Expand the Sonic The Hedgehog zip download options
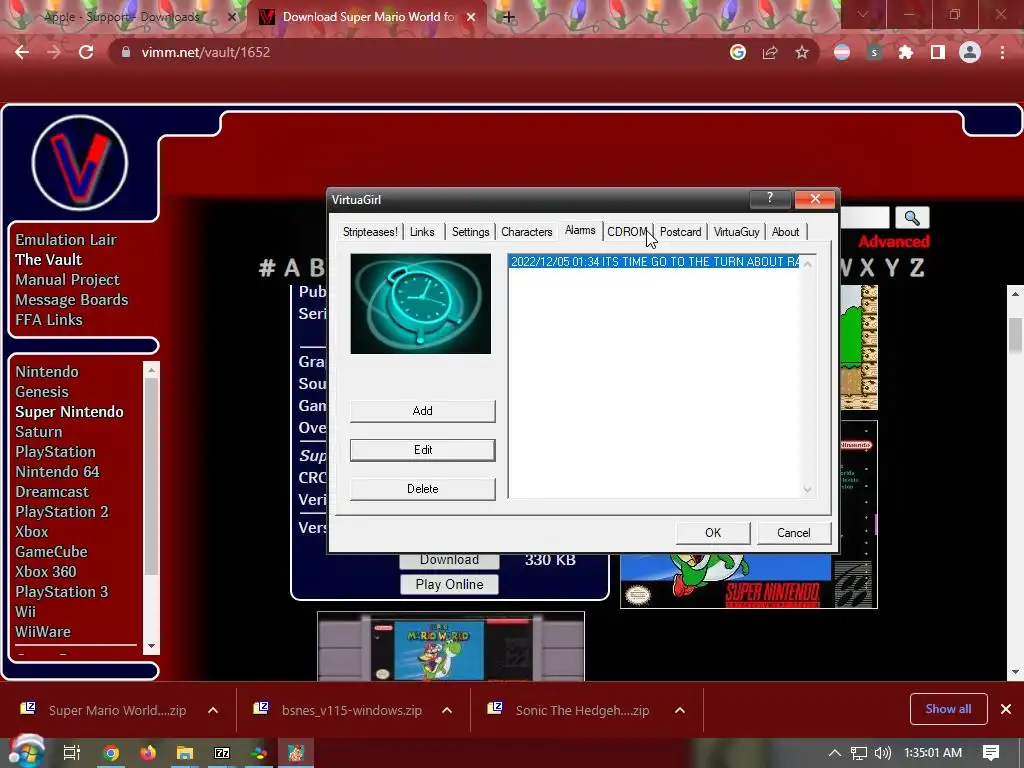The height and width of the screenshot is (768, 1024). (x=680, y=710)
